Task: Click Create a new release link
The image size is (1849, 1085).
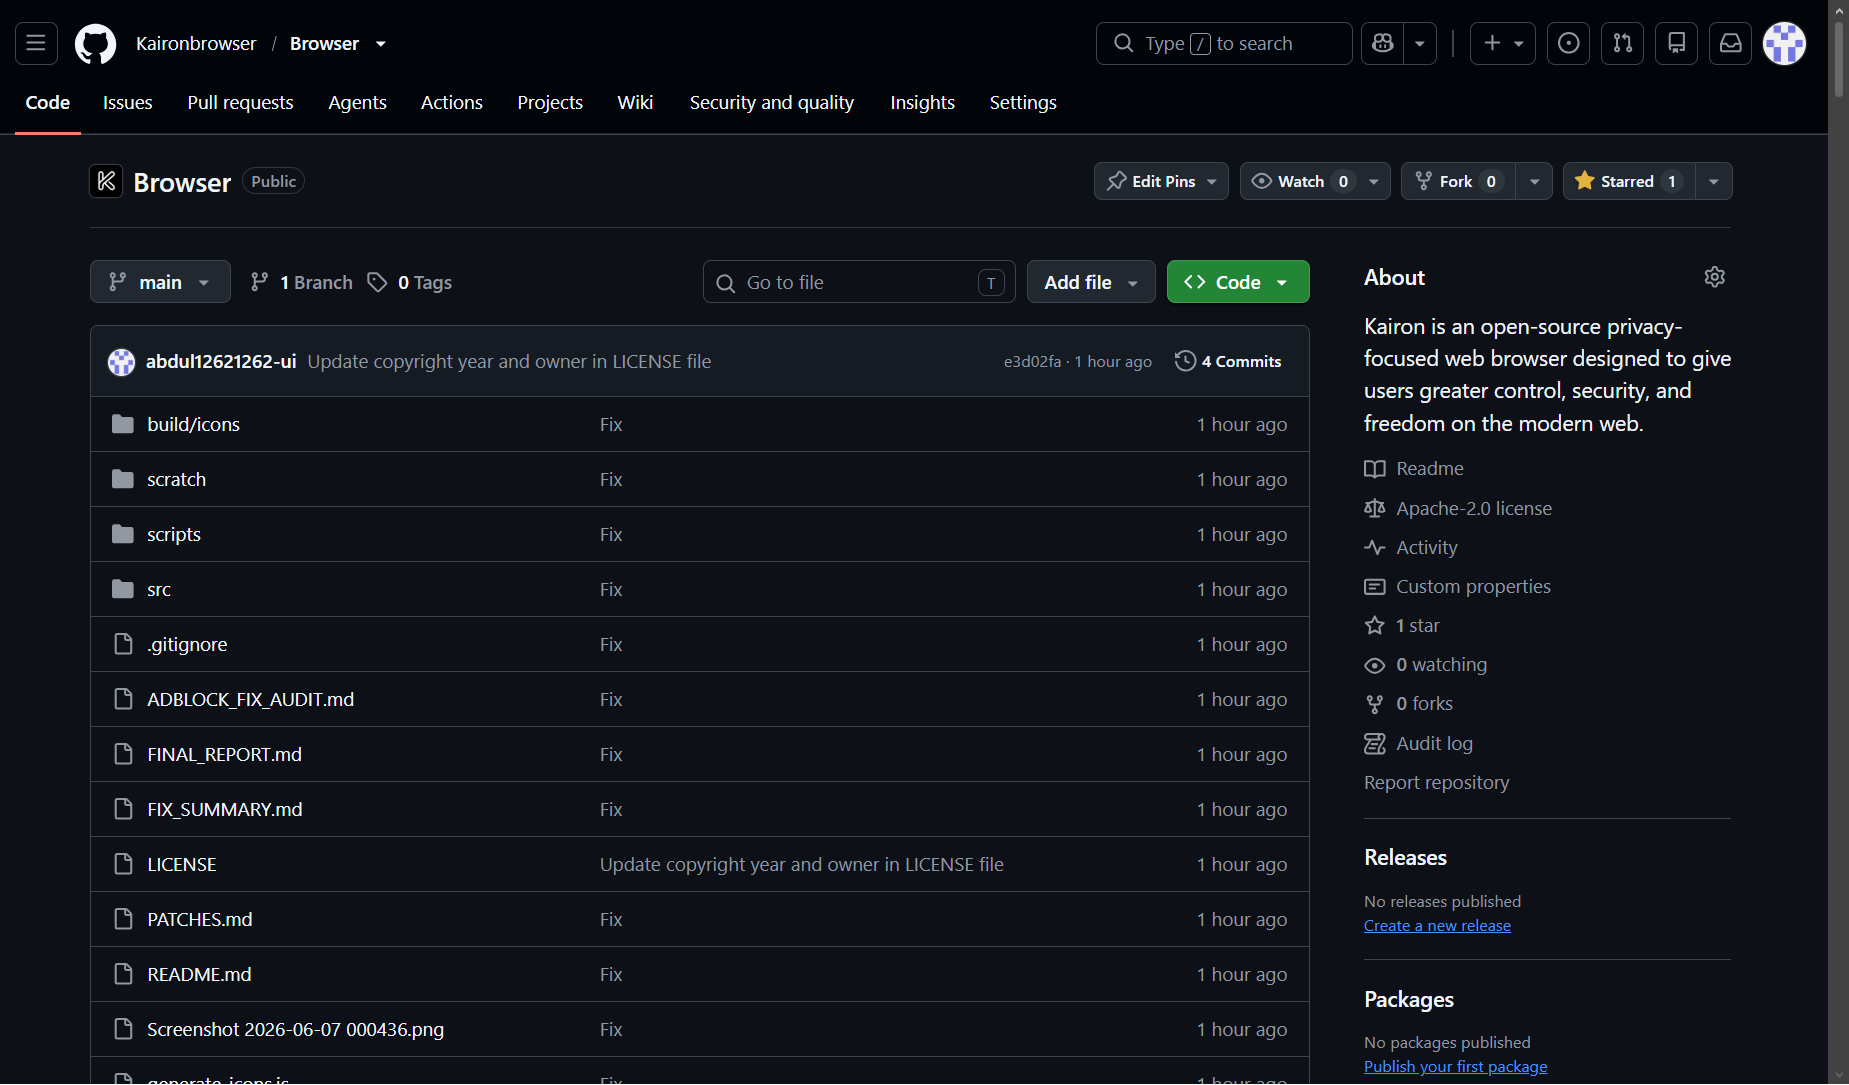Action: pos(1437,926)
